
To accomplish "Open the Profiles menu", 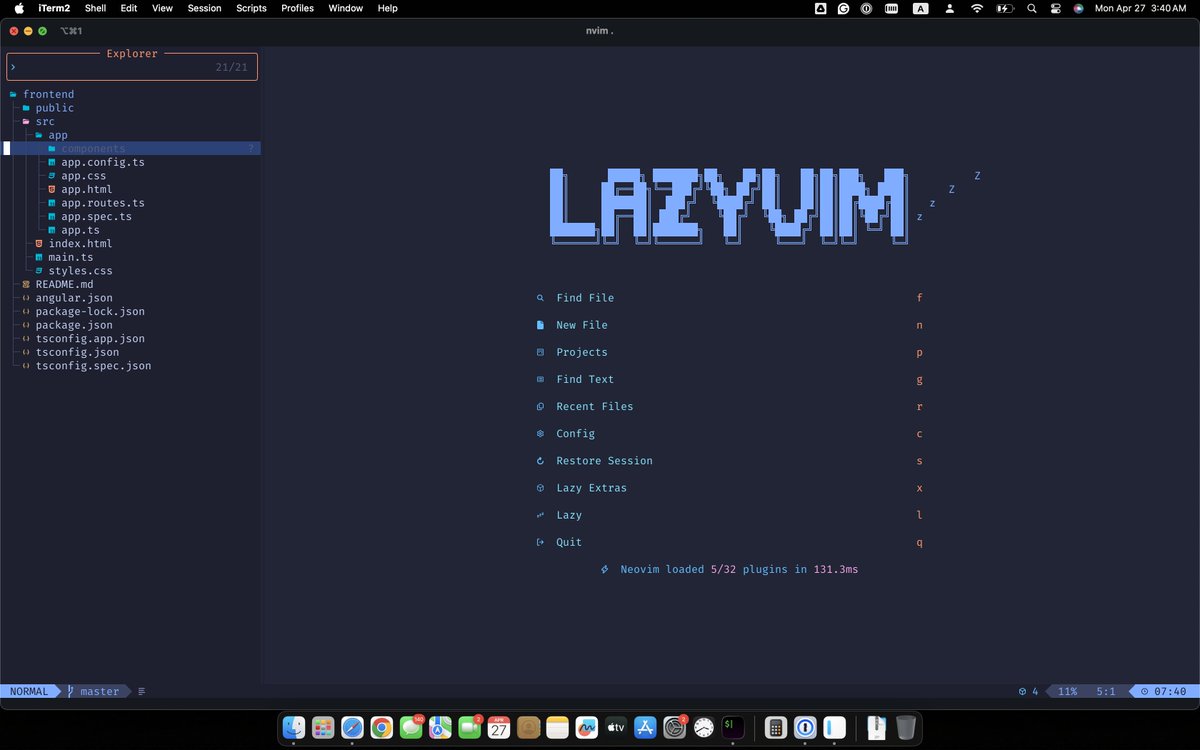I will [x=297, y=8].
